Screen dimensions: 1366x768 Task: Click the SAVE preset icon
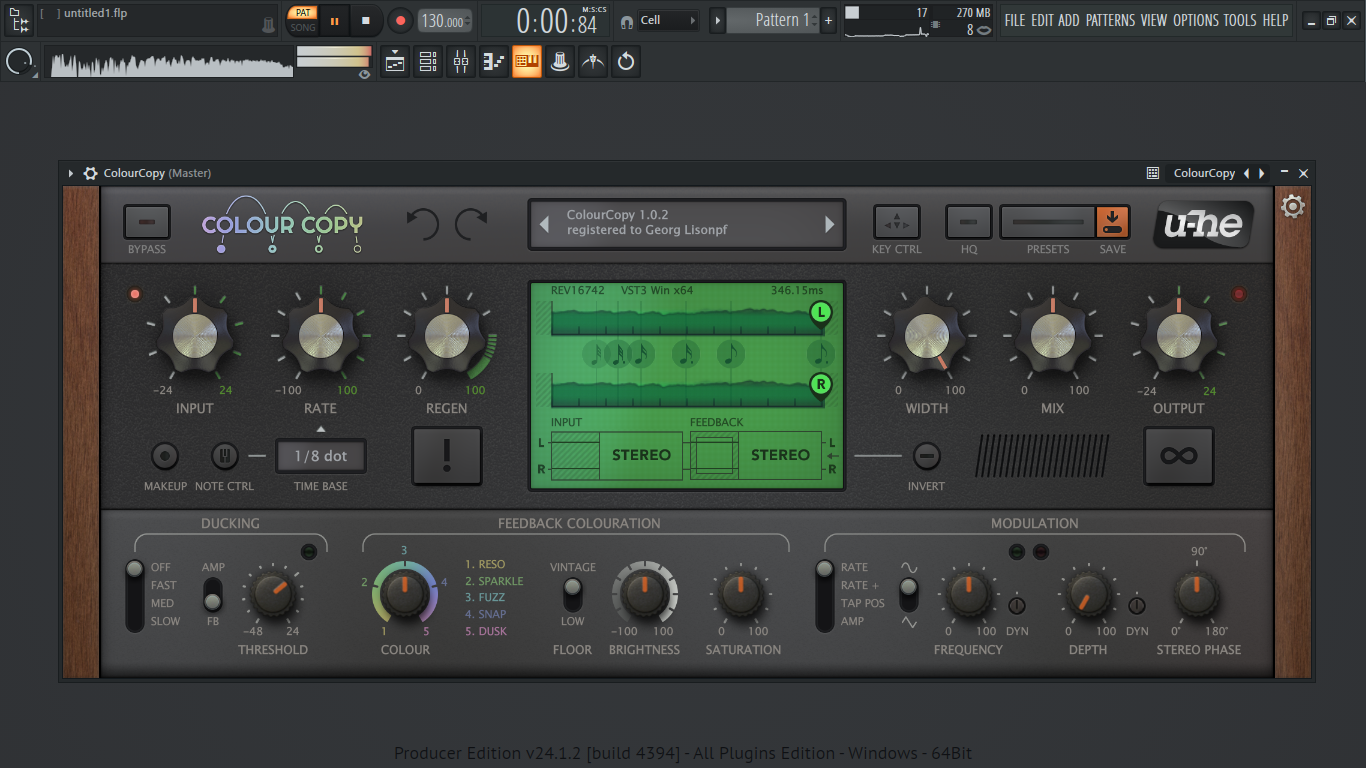click(1112, 222)
